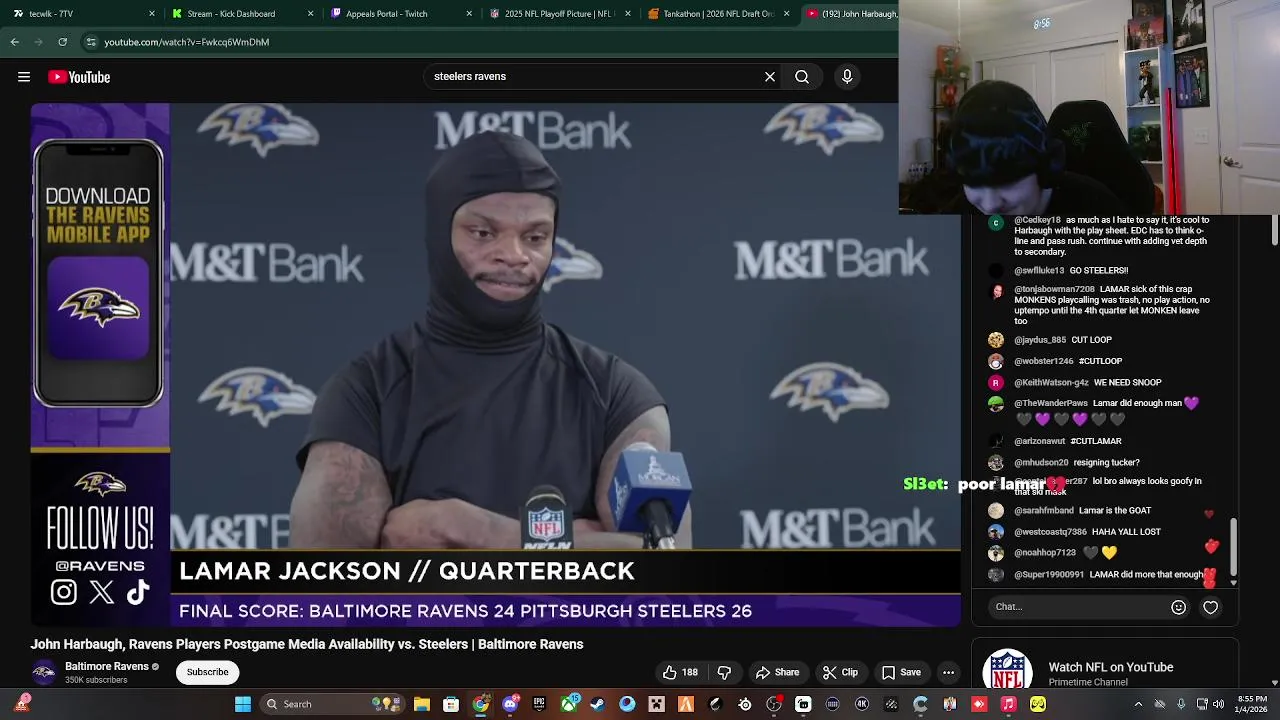Close the Tankathon tab
Image resolution: width=1280 pixels, height=720 pixels.
coord(786,14)
